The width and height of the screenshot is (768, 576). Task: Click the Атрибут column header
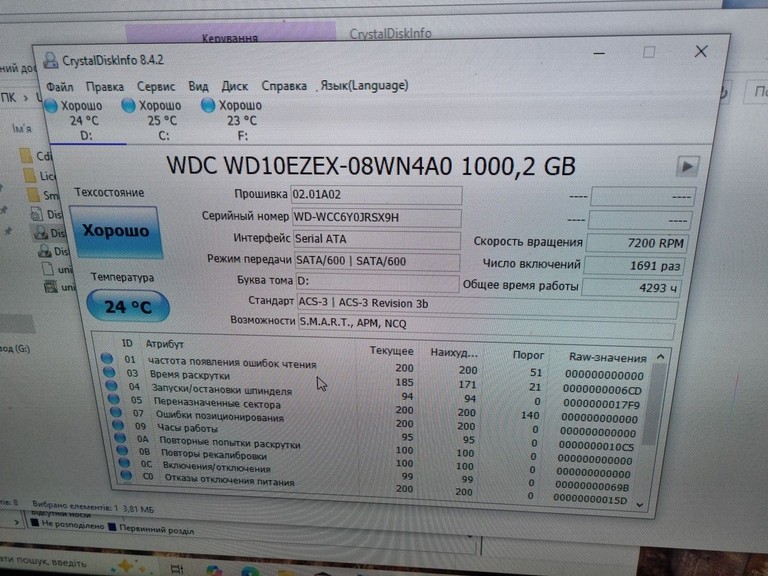coord(165,344)
